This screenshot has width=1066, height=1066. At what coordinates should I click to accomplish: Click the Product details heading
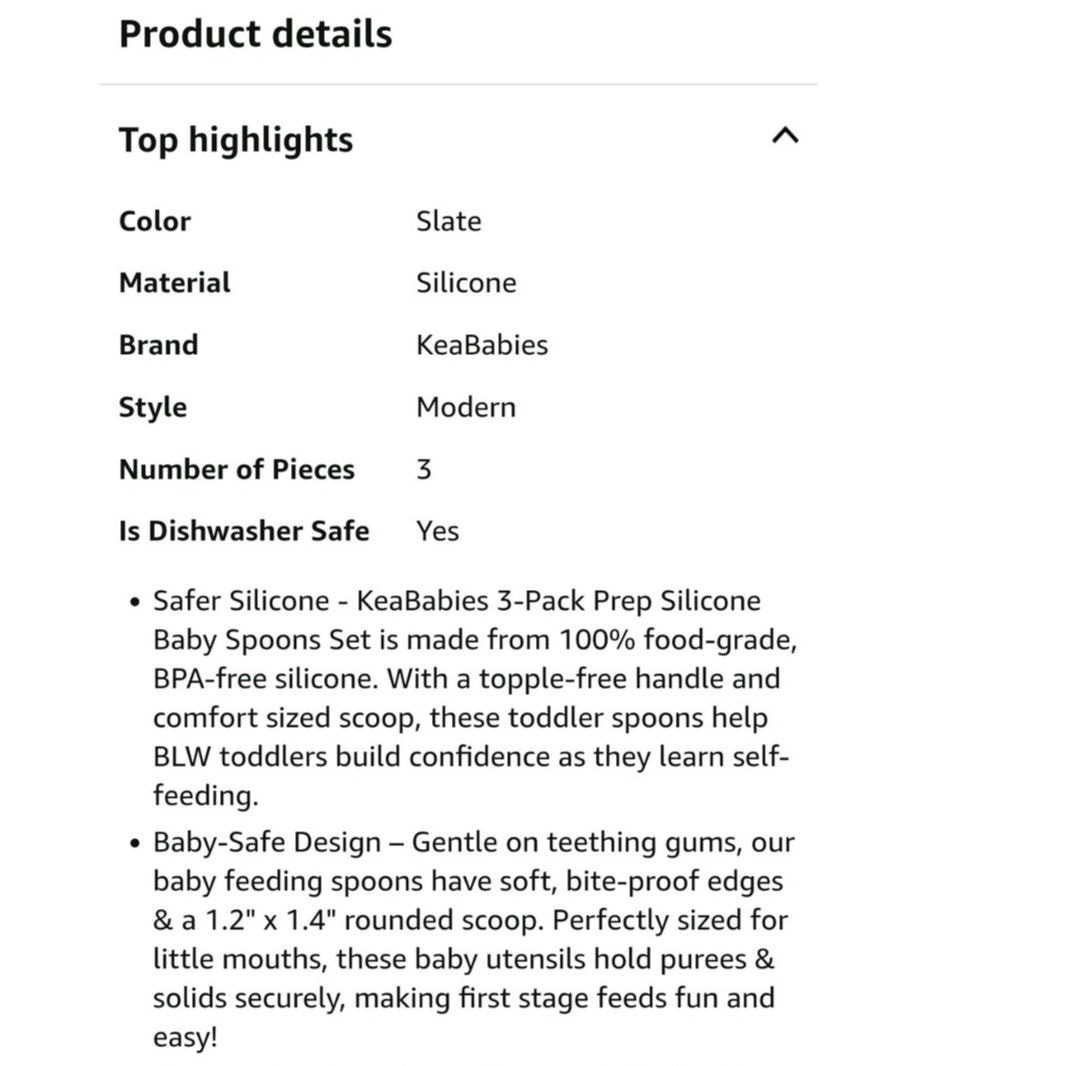[255, 34]
